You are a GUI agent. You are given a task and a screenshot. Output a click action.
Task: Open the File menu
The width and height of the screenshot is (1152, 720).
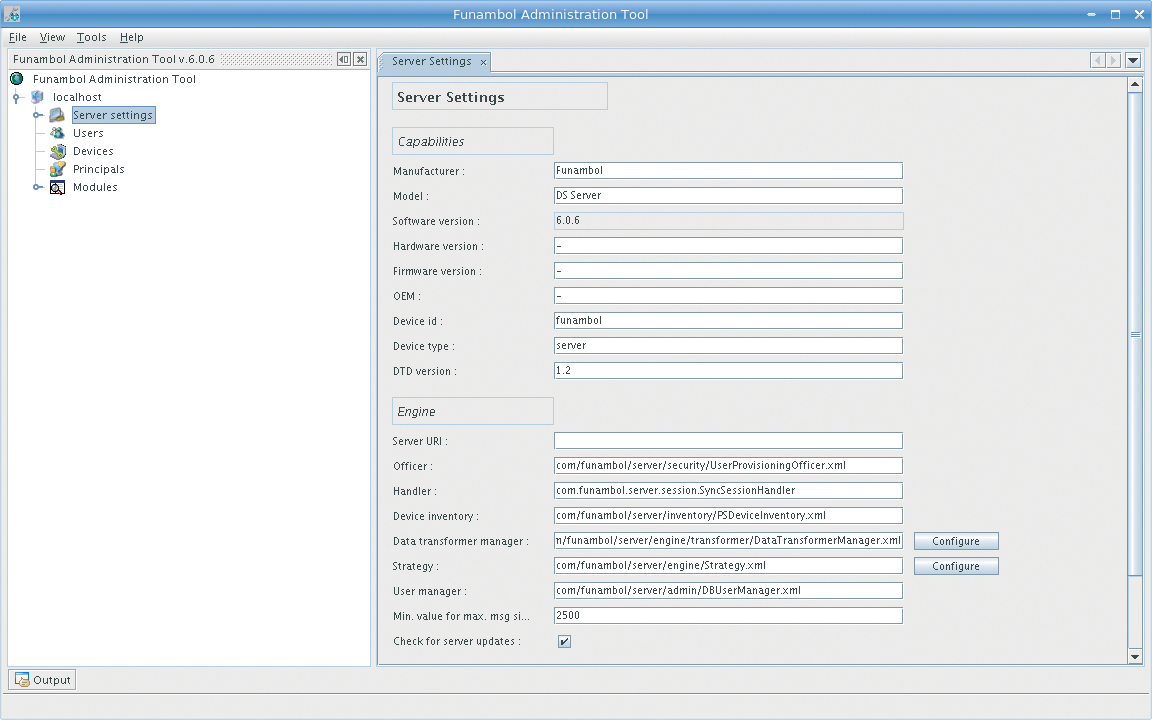tap(18, 37)
